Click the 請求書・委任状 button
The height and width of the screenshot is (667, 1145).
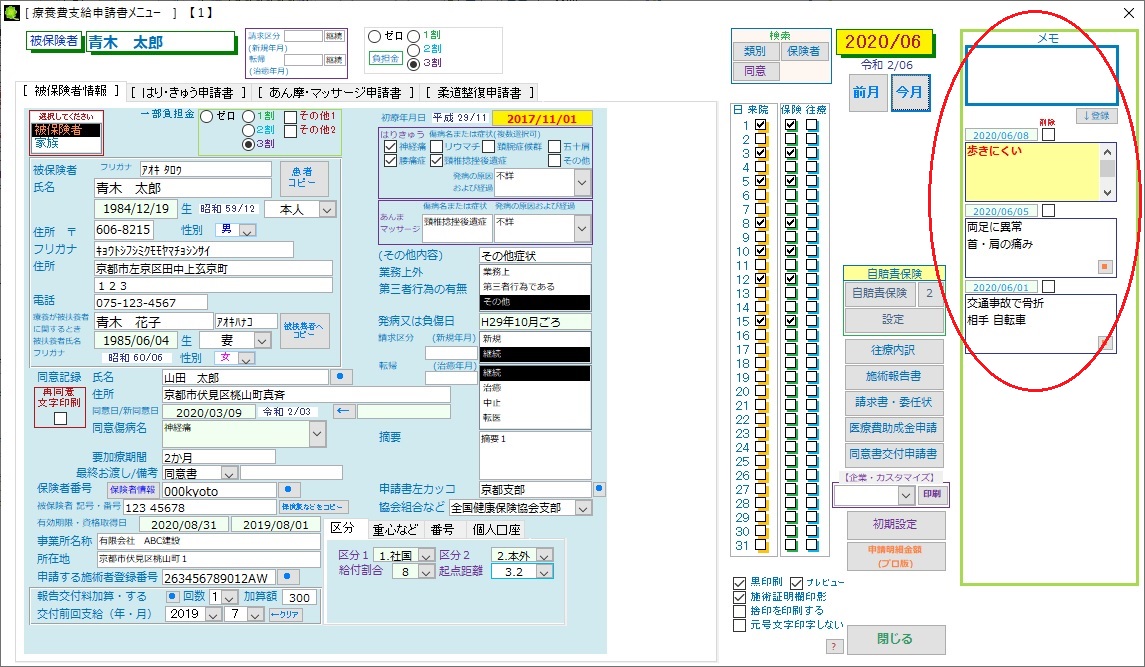(x=894, y=403)
